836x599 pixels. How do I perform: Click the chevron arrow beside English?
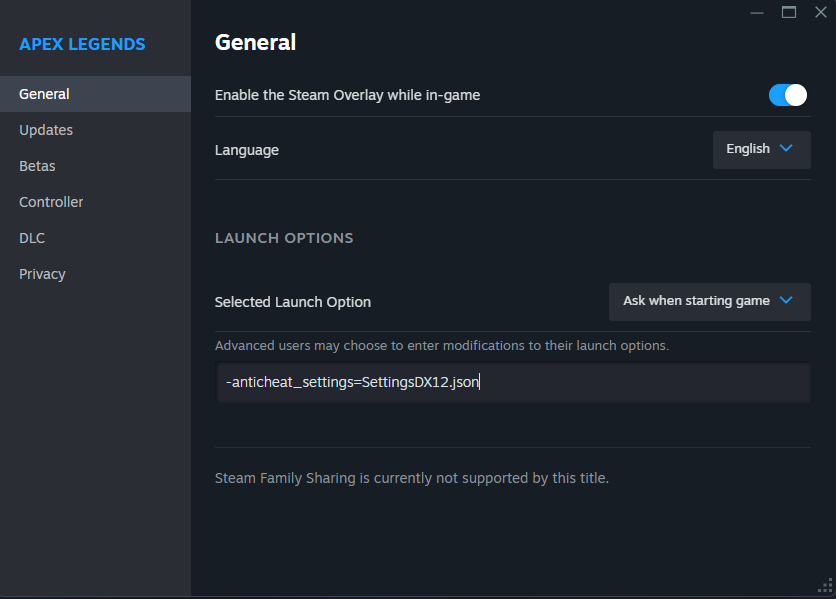pyautogui.click(x=786, y=149)
